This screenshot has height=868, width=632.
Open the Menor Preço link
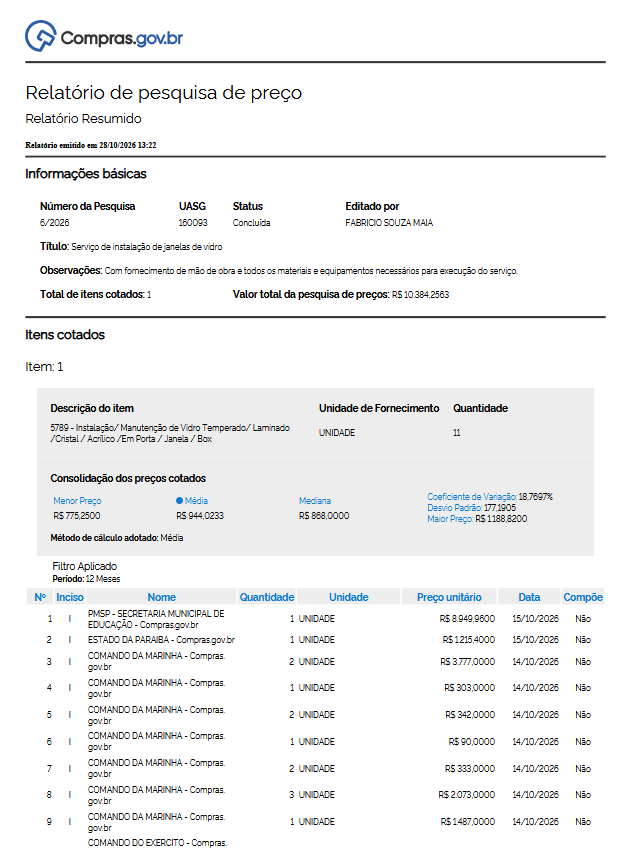77,501
